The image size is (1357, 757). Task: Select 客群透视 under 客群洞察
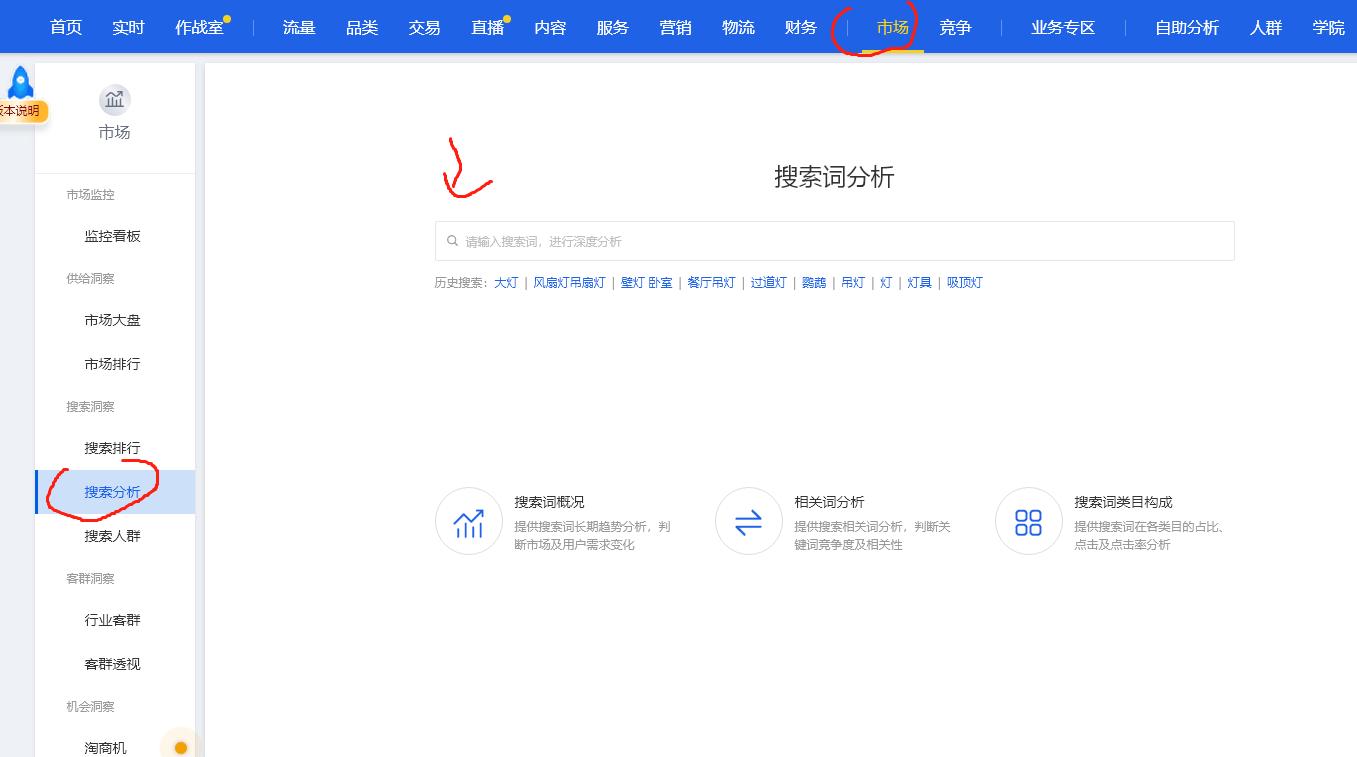click(113, 663)
